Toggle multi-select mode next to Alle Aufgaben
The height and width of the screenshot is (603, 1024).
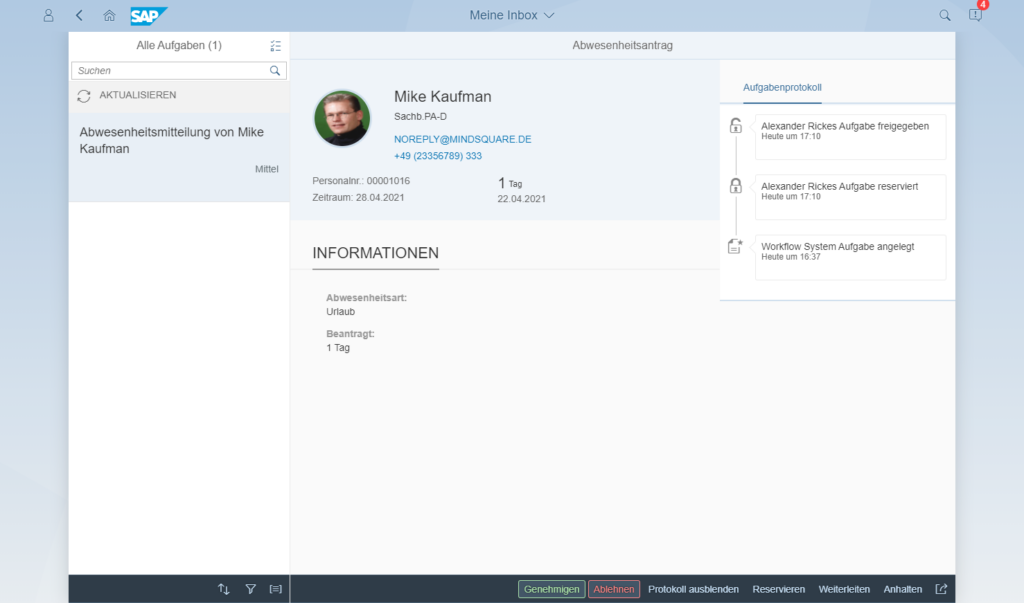[x=275, y=45]
